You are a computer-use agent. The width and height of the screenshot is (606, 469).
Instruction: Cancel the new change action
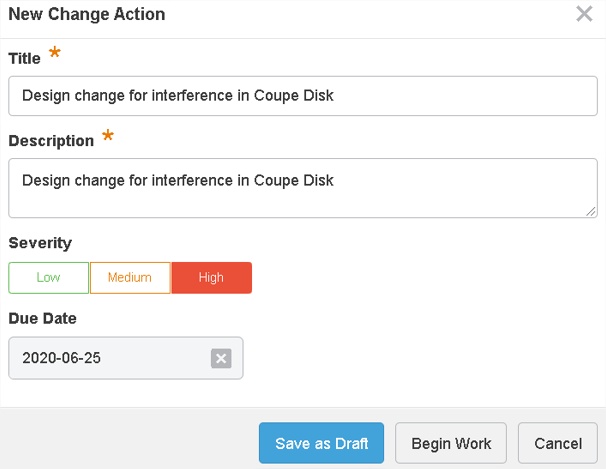click(557, 443)
